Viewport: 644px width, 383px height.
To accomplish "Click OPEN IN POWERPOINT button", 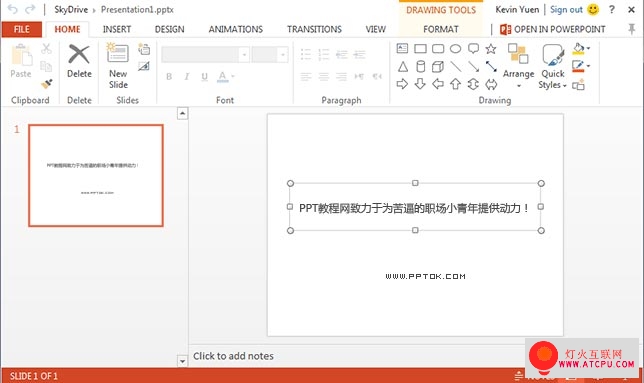I will [552, 29].
